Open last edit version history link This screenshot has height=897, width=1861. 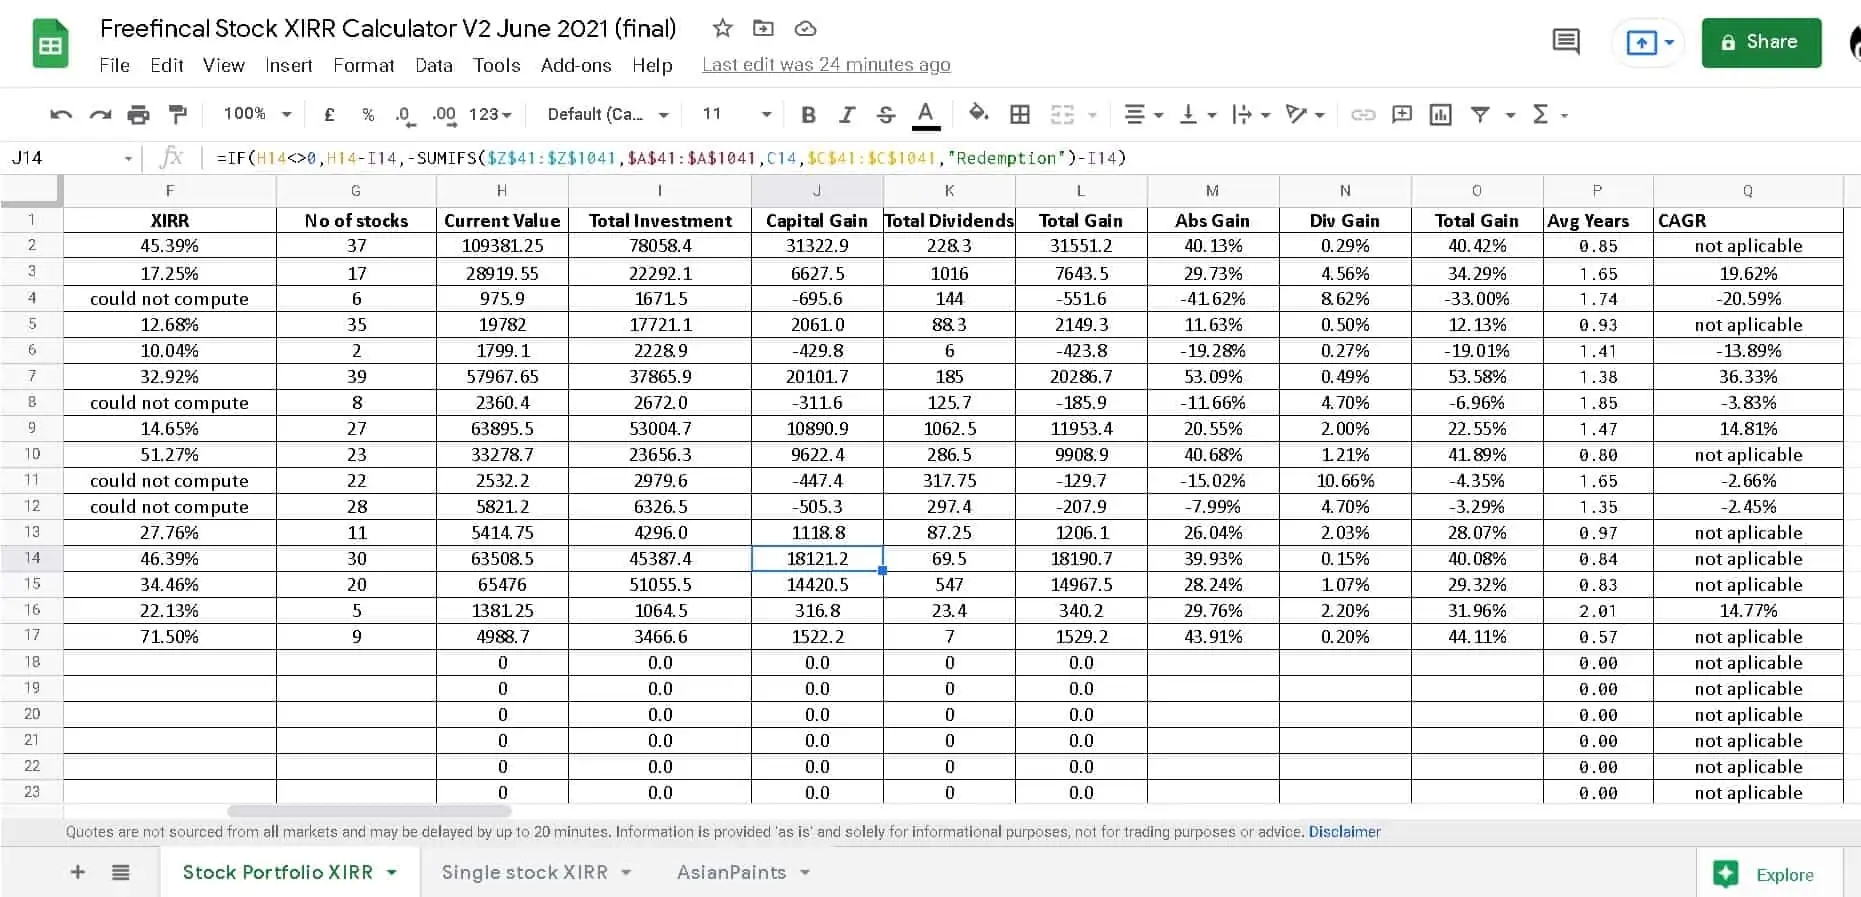click(826, 65)
